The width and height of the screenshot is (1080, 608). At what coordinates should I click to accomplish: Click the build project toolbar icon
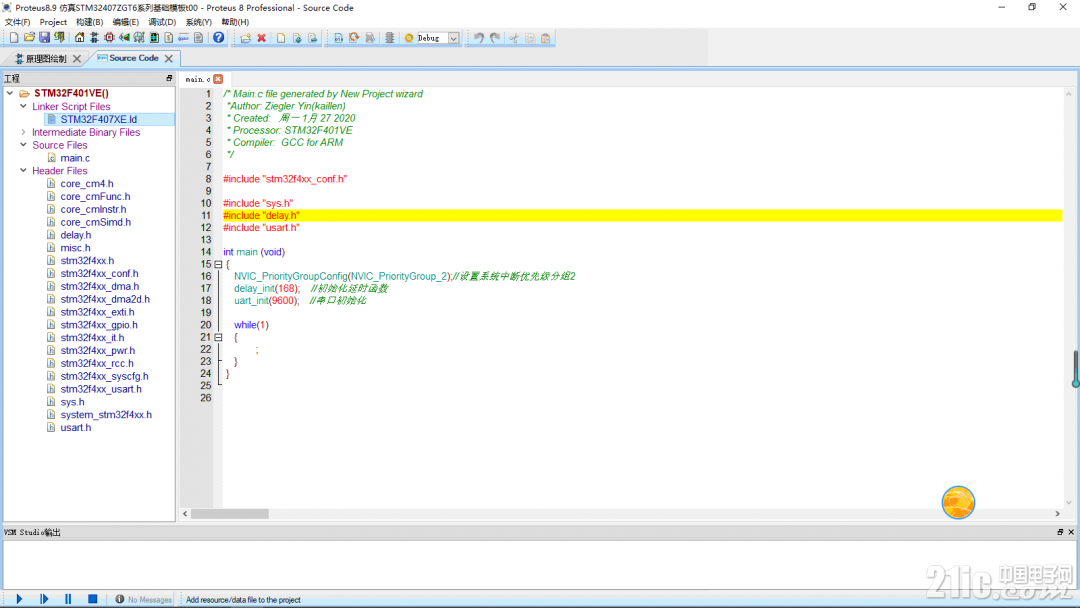pyautogui.click(x=338, y=38)
